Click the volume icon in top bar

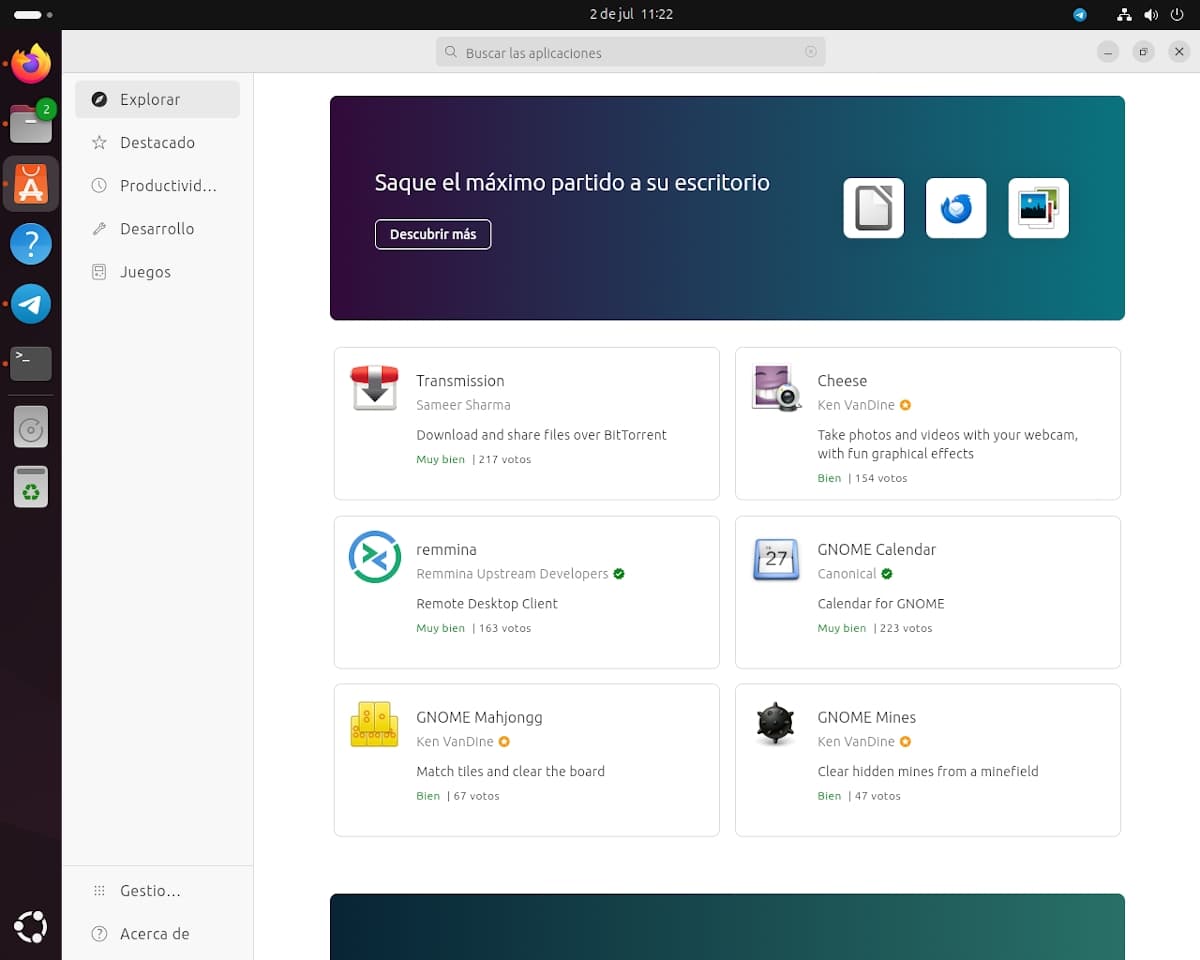click(x=1150, y=15)
